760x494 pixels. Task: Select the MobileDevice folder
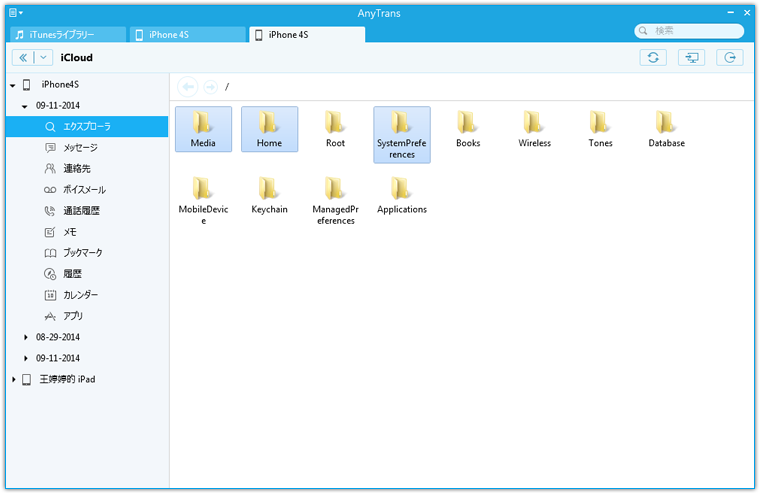[203, 201]
